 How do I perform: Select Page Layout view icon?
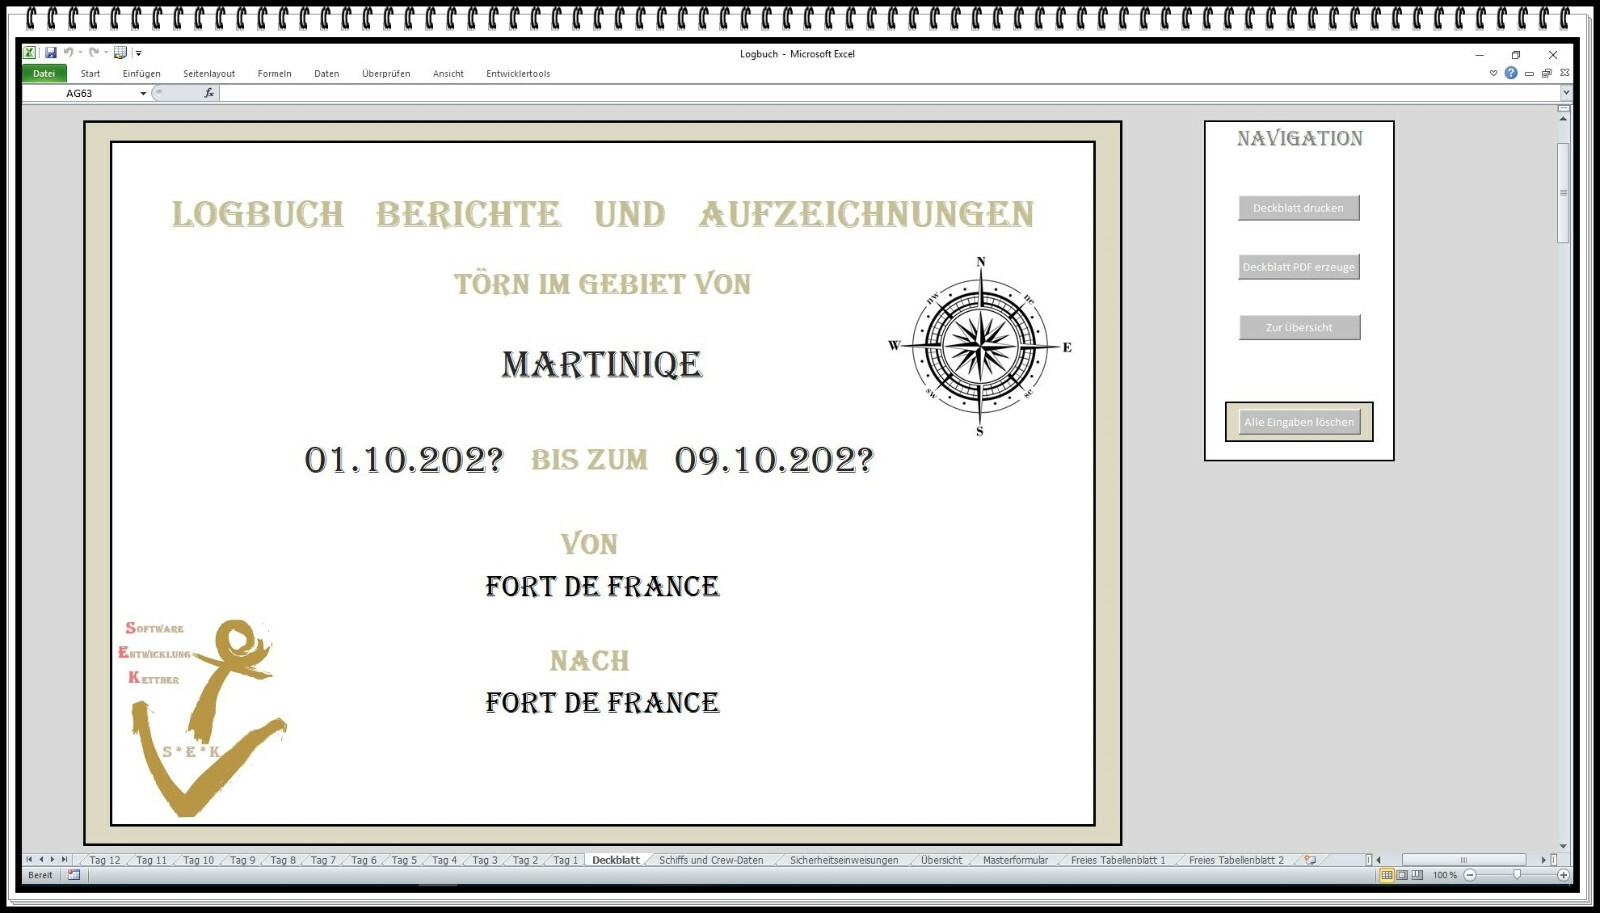(x=1402, y=875)
